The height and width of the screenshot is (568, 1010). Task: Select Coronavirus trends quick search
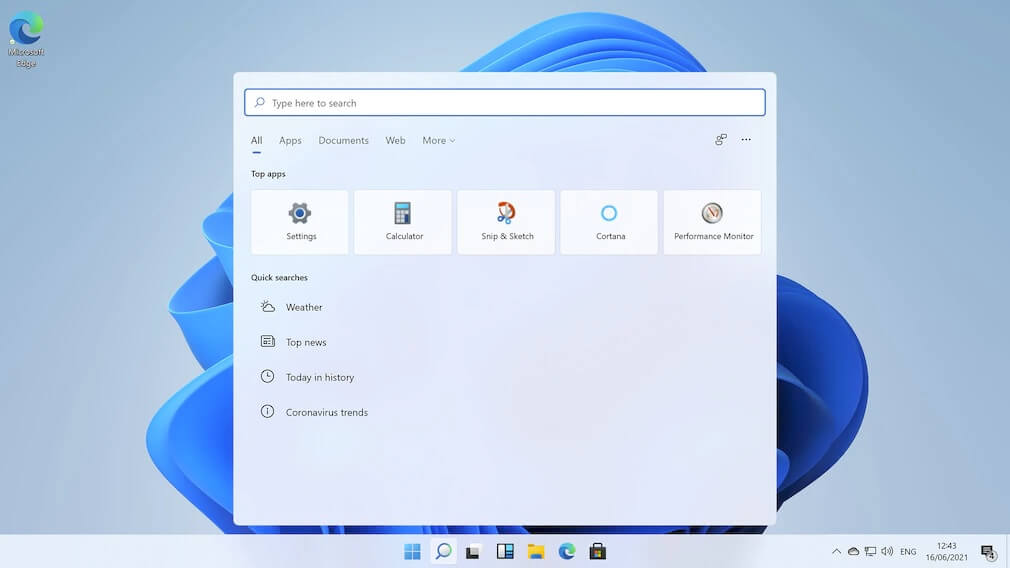click(326, 412)
